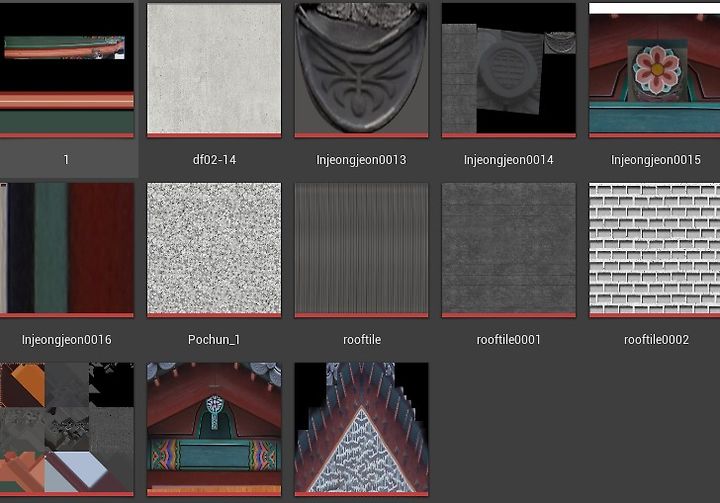This screenshot has height=503, width=720.
Task: Click the "Injeongjeon0013" asset name
Action: click(x=361, y=160)
